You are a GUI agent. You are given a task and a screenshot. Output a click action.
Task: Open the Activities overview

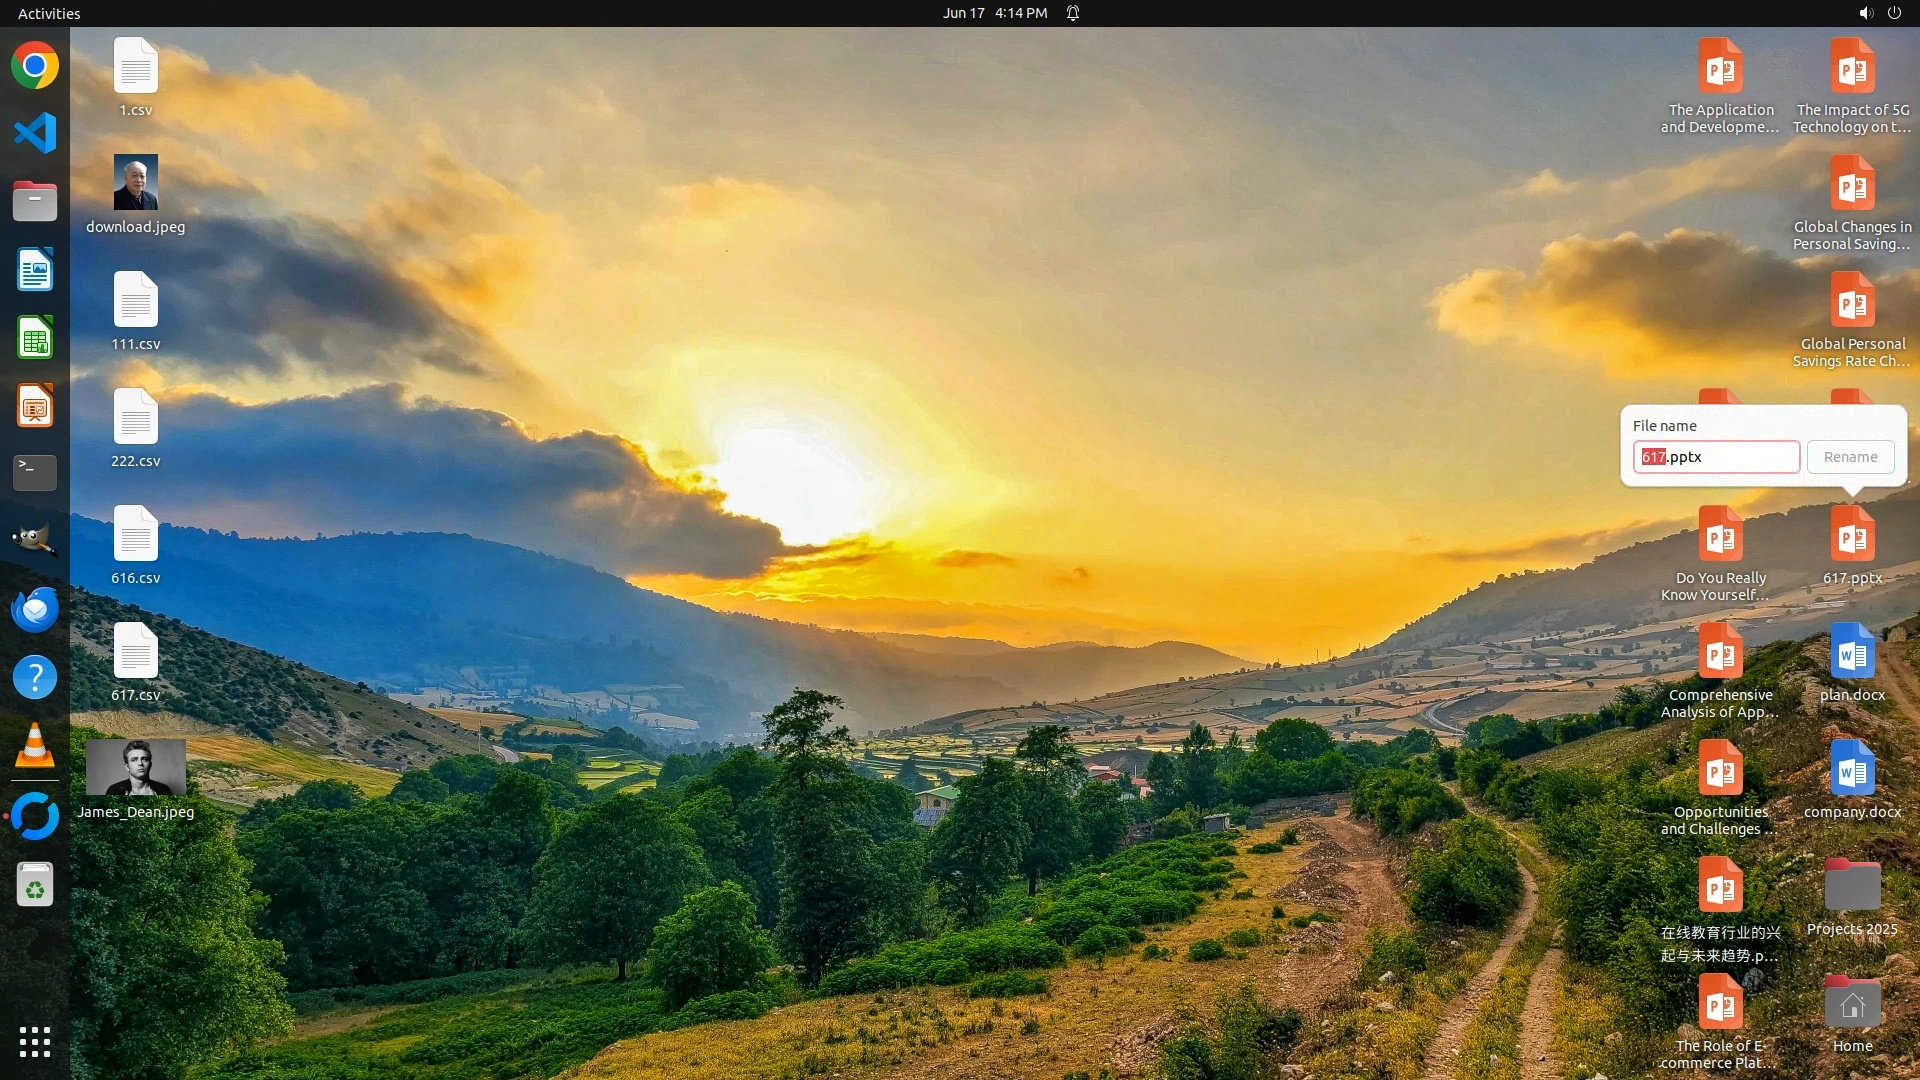[x=49, y=13]
